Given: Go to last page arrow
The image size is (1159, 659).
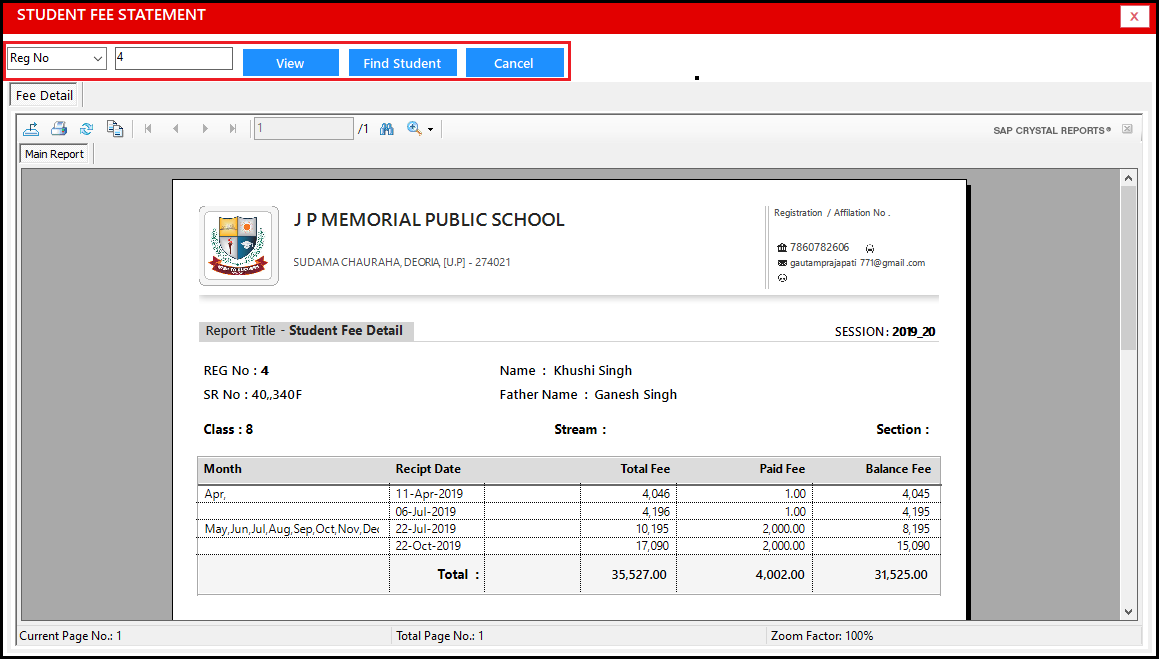Looking at the screenshot, I should click(233, 129).
